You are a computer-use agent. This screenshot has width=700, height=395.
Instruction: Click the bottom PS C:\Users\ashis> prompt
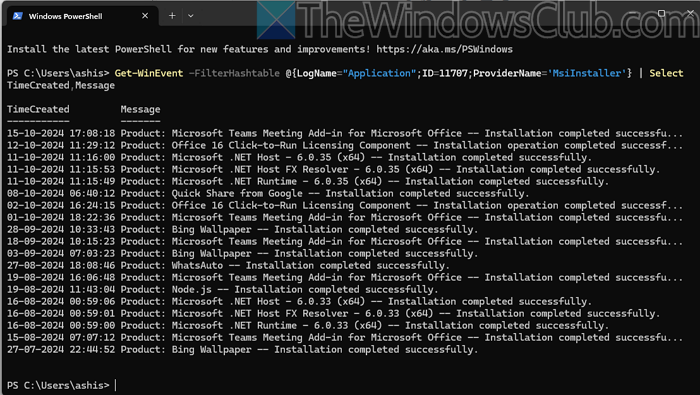[58, 385]
